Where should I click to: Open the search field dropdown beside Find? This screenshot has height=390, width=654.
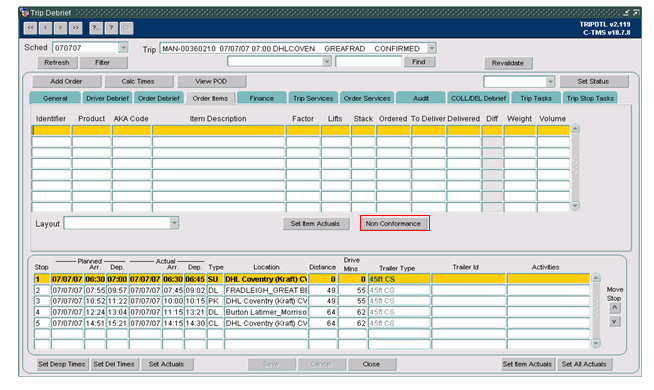point(327,62)
